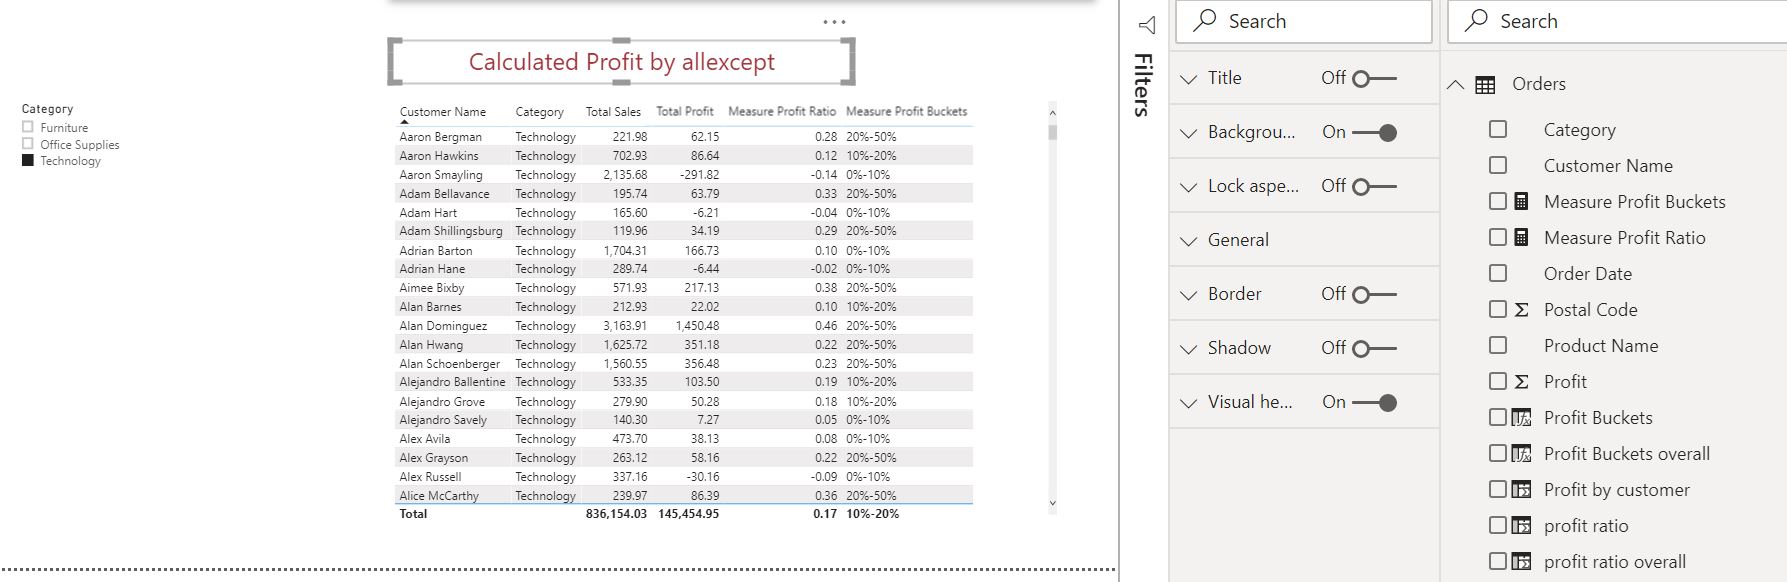Click sigma icon beside Postal Code
1787x582 pixels.
1521,310
